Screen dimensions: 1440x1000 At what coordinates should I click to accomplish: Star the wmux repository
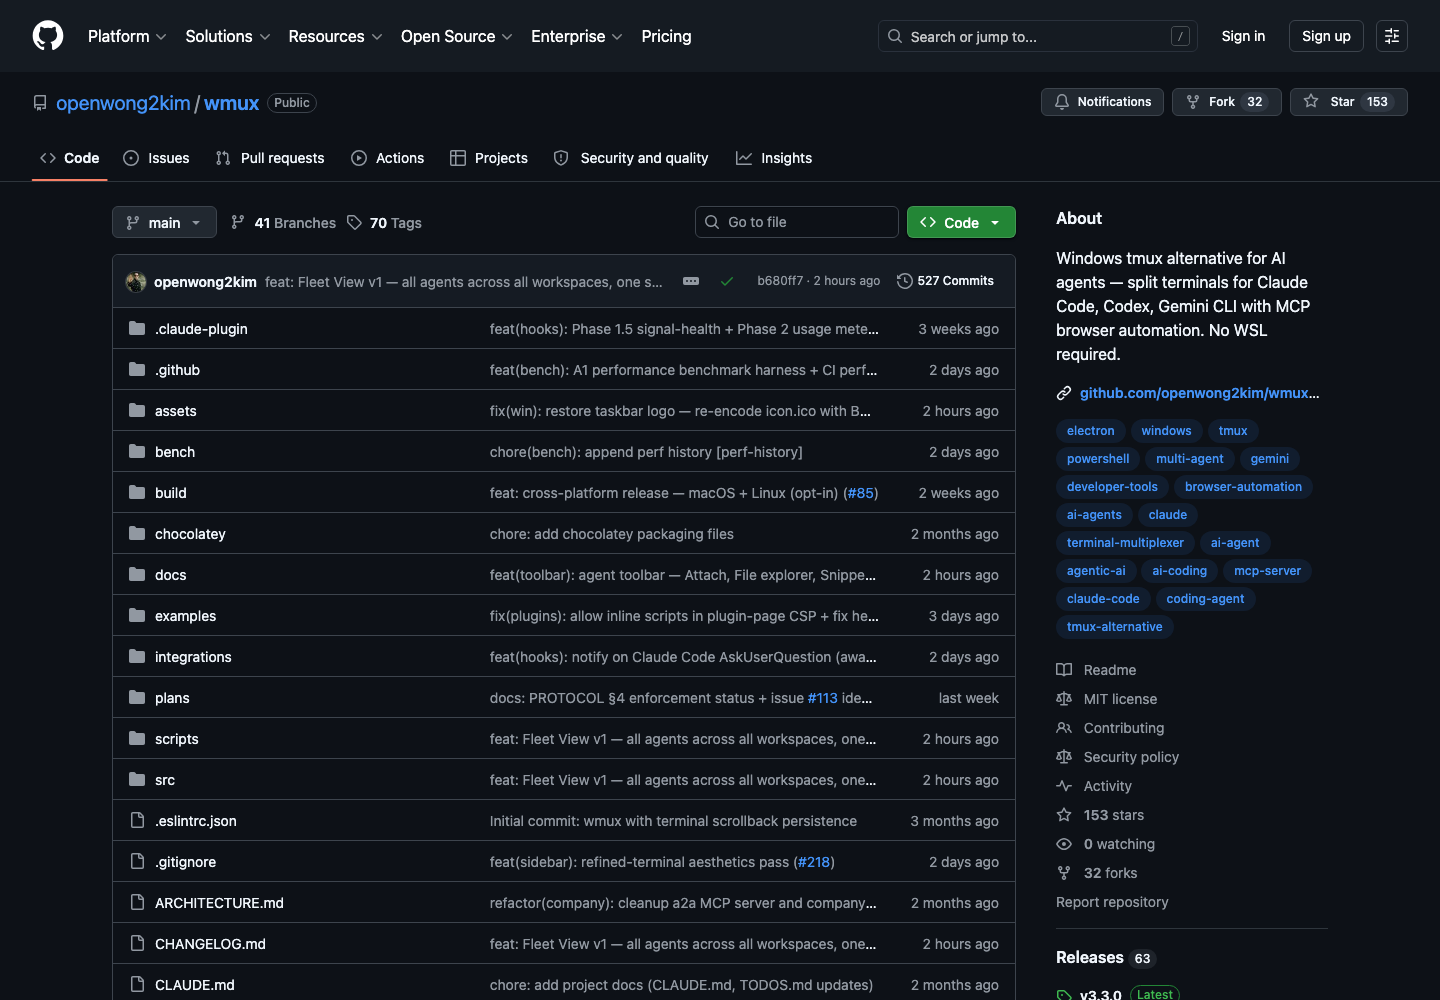coord(1348,102)
